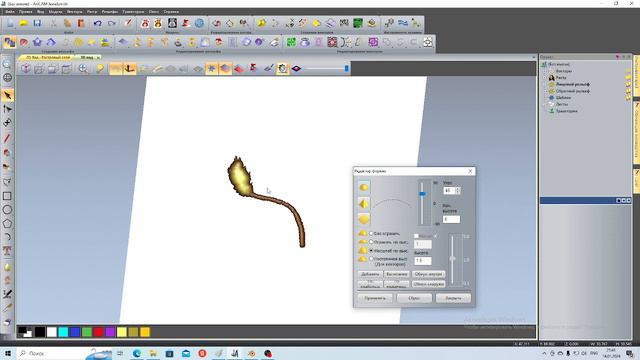The image size is (640, 360).
Task: Click the lightbulb icon in view toolbar
Action: coord(100,69)
